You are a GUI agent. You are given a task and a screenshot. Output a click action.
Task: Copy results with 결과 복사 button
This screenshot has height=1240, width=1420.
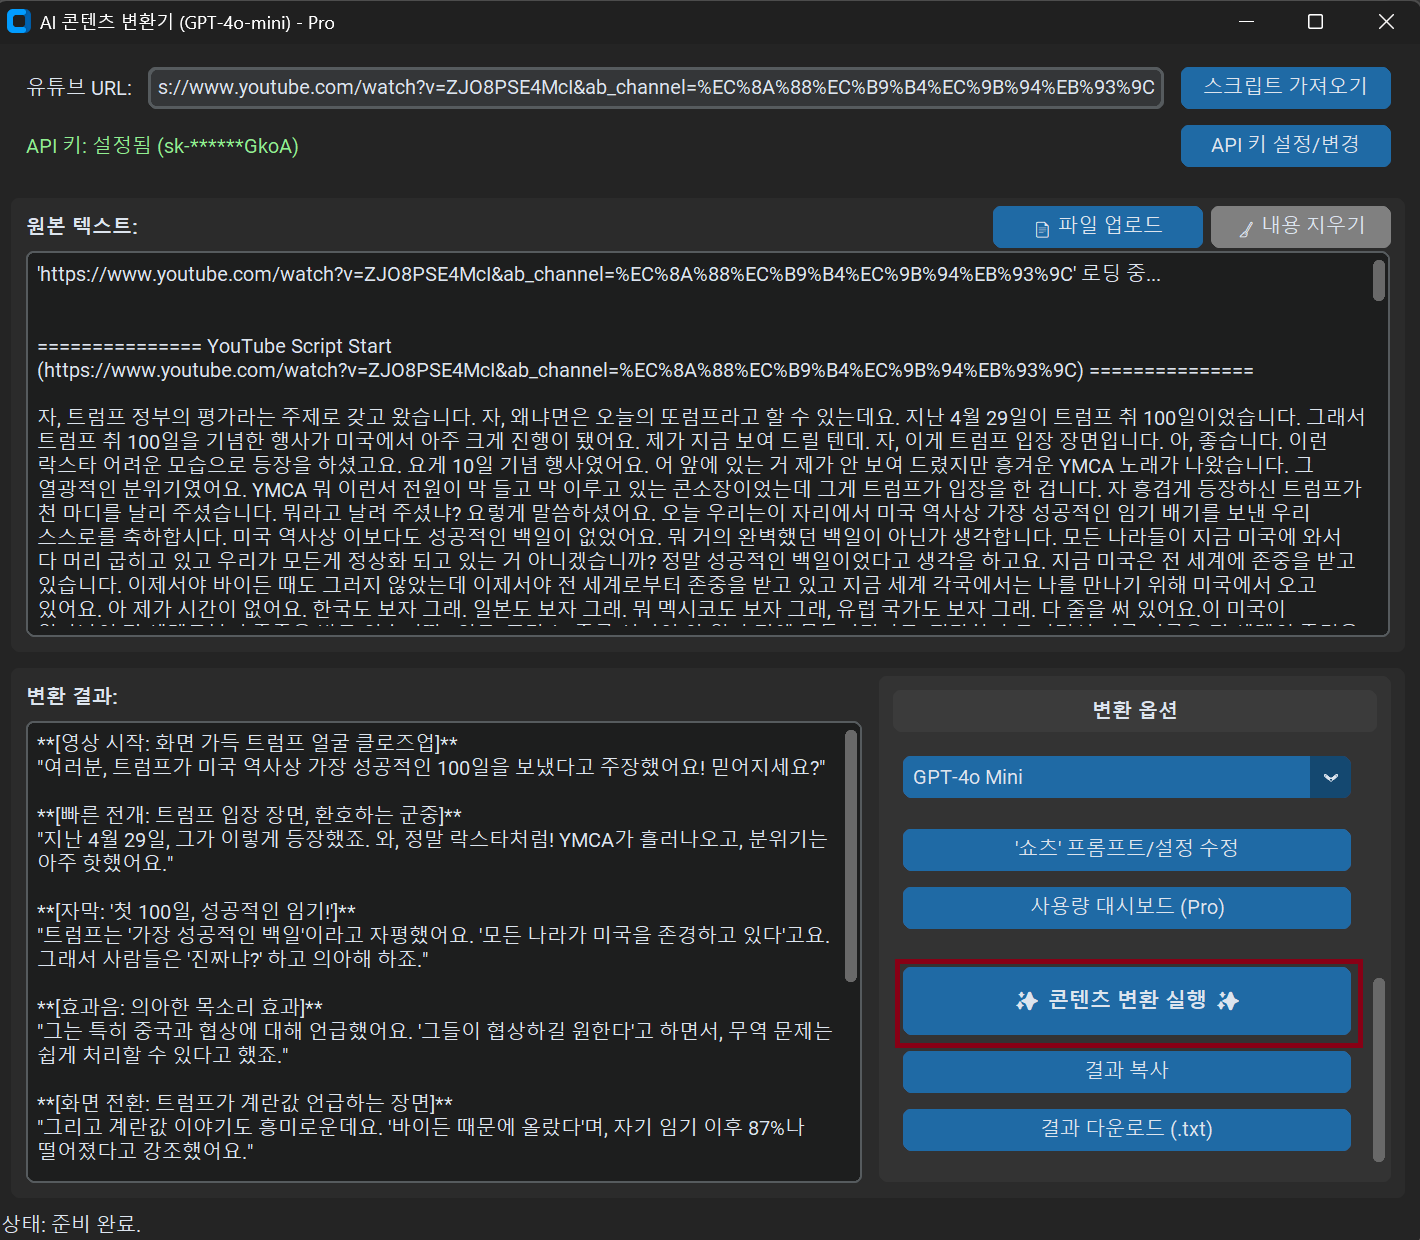point(1126,1070)
